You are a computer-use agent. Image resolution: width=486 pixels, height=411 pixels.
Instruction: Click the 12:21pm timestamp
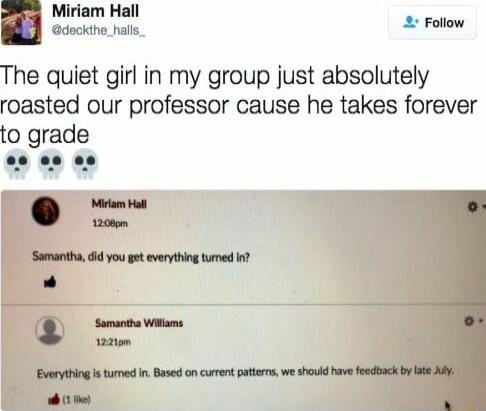113,342
